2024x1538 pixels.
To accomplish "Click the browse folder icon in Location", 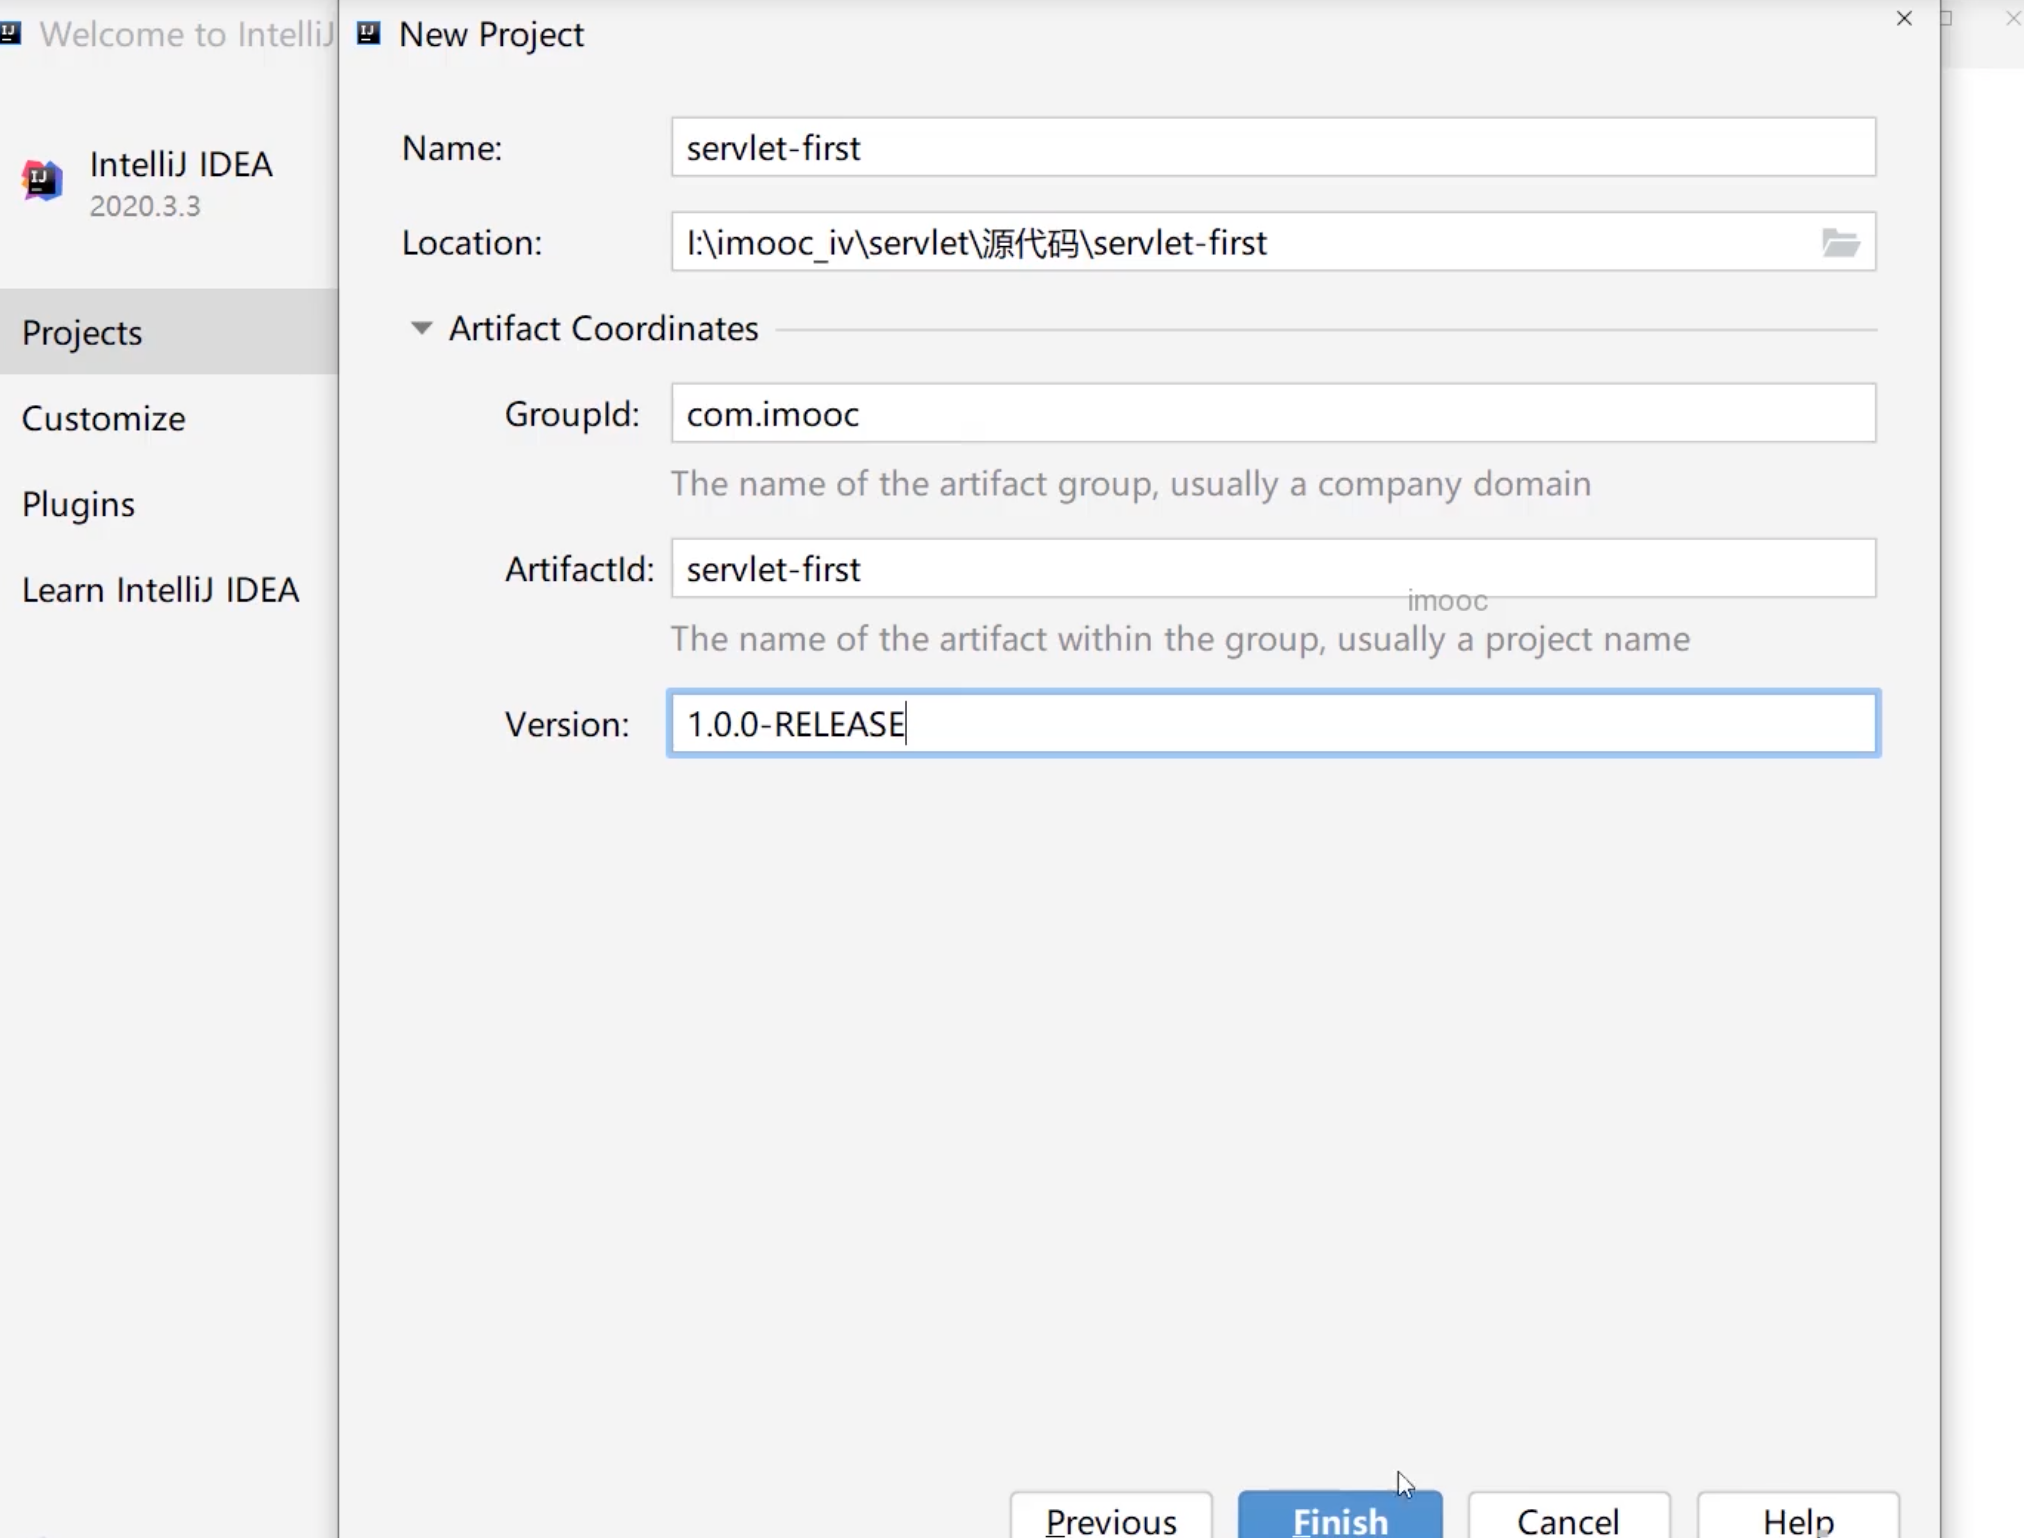I will [1839, 242].
